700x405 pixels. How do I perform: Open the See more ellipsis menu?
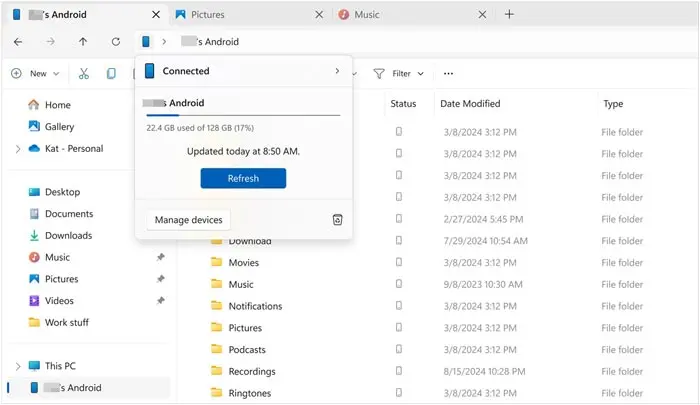[x=448, y=73]
